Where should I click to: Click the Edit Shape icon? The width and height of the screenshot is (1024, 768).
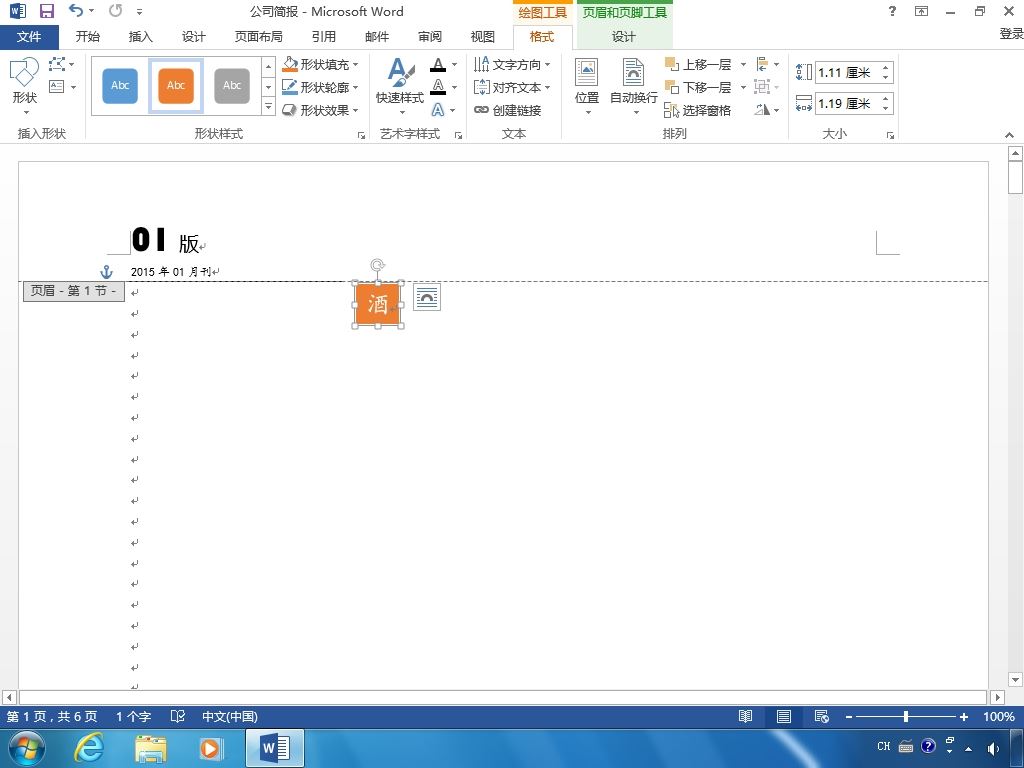(x=57, y=64)
